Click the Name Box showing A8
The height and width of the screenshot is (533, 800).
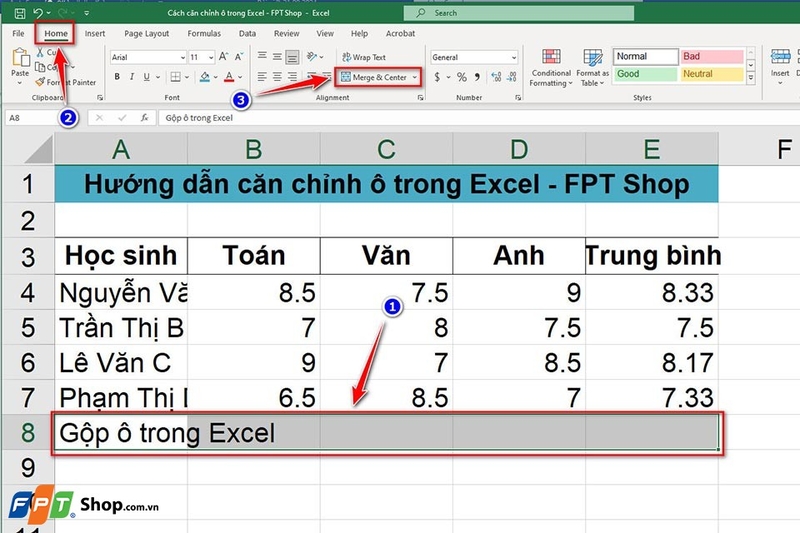pyautogui.click(x=32, y=118)
